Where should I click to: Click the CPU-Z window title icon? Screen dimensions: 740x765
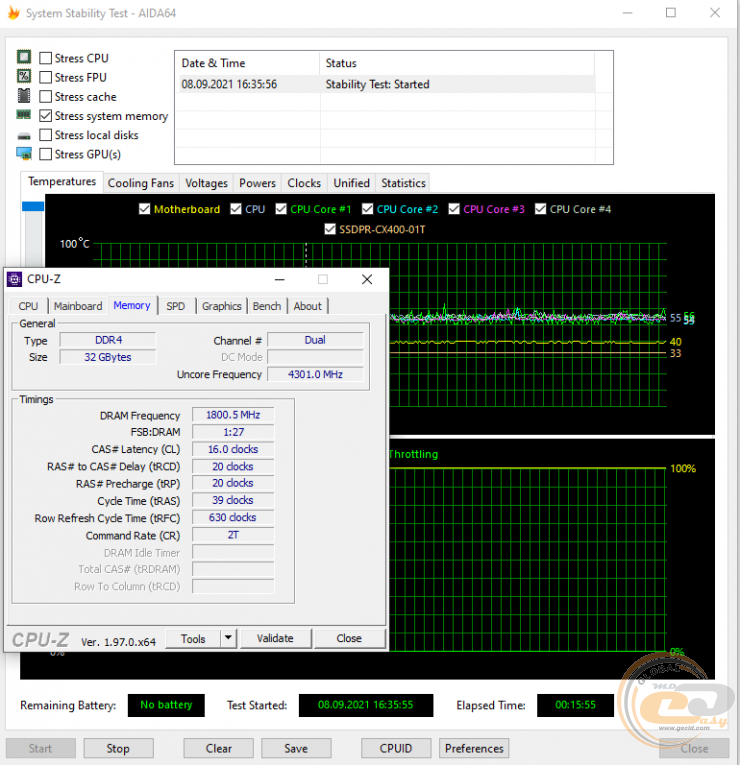(x=15, y=279)
